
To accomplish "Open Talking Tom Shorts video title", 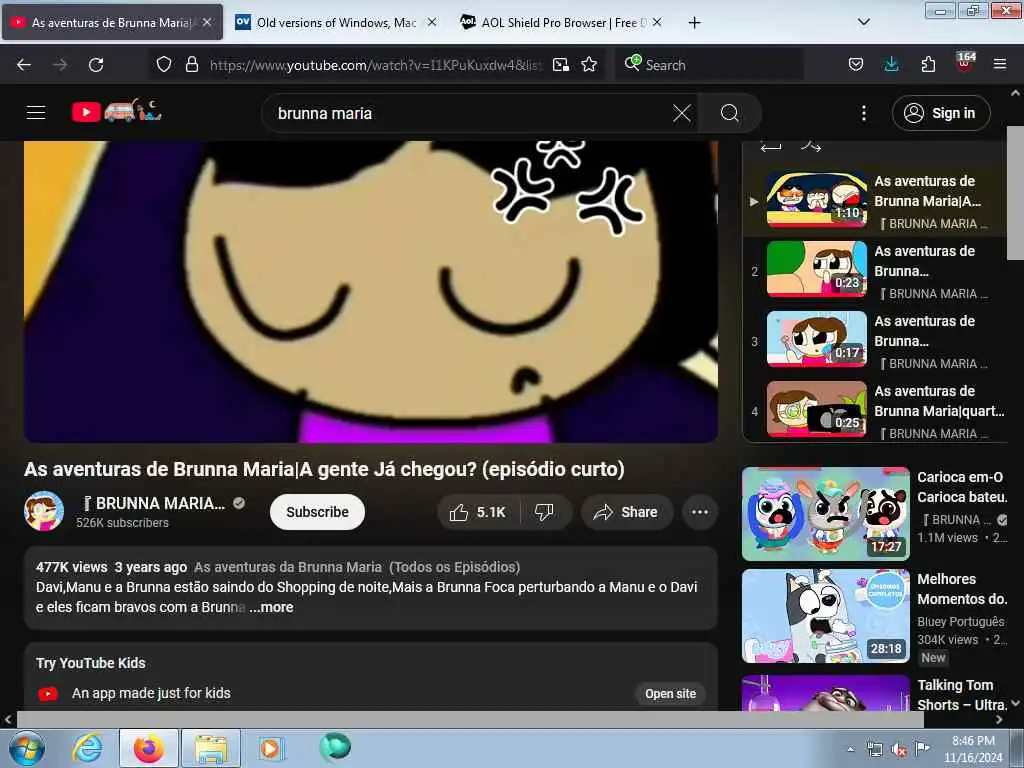I will 962,695.
